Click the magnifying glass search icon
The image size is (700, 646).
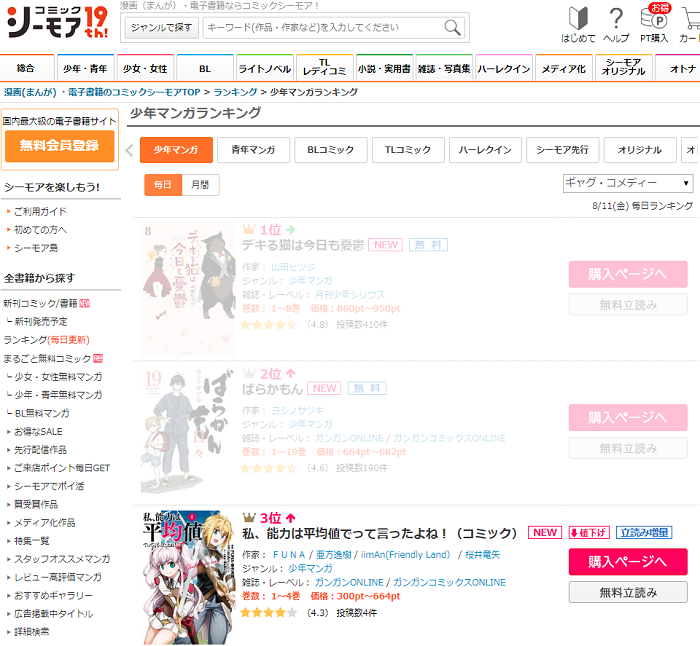(x=452, y=27)
